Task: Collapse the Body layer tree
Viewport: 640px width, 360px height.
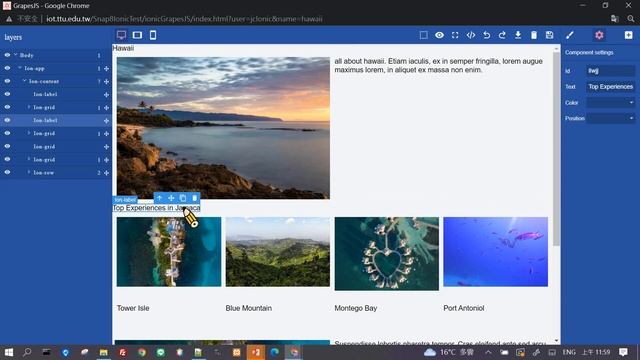Action: [16, 55]
